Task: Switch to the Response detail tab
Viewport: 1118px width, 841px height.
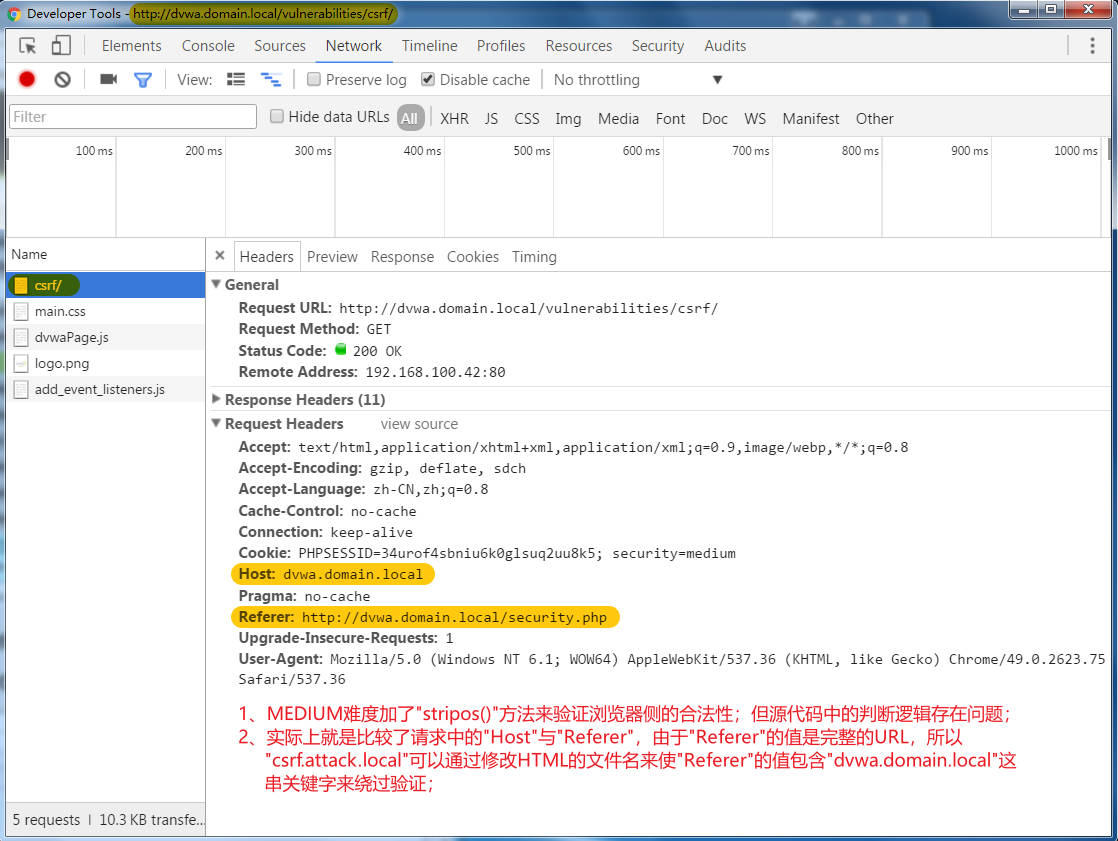Action: pos(402,257)
